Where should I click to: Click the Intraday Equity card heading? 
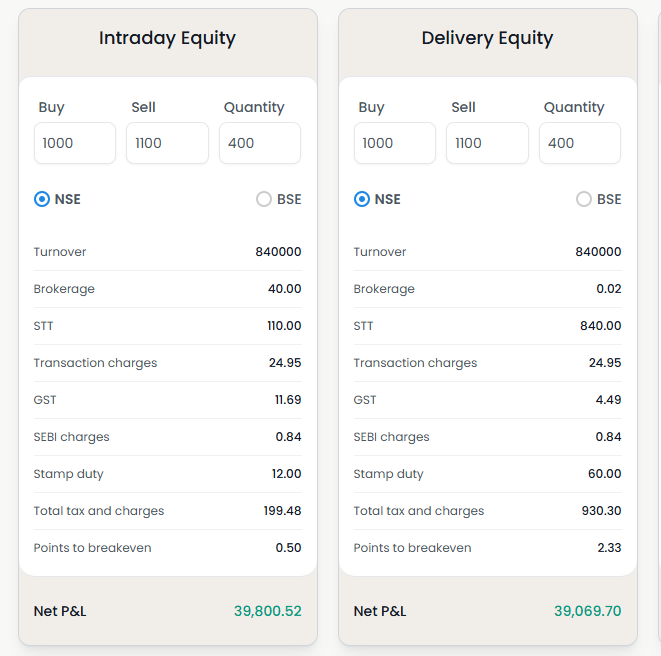[167, 38]
